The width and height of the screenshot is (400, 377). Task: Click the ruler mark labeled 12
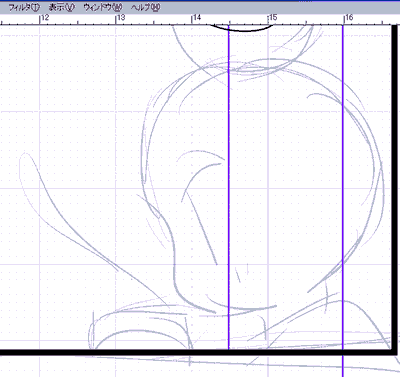click(x=44, y=18)
